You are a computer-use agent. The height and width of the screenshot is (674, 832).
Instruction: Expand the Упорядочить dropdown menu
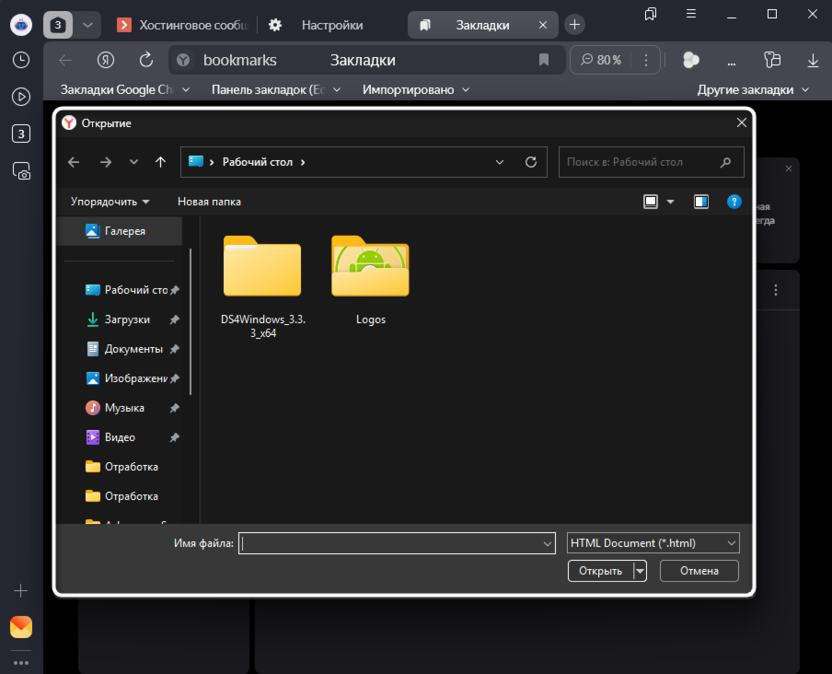click(x=110, y=202)
